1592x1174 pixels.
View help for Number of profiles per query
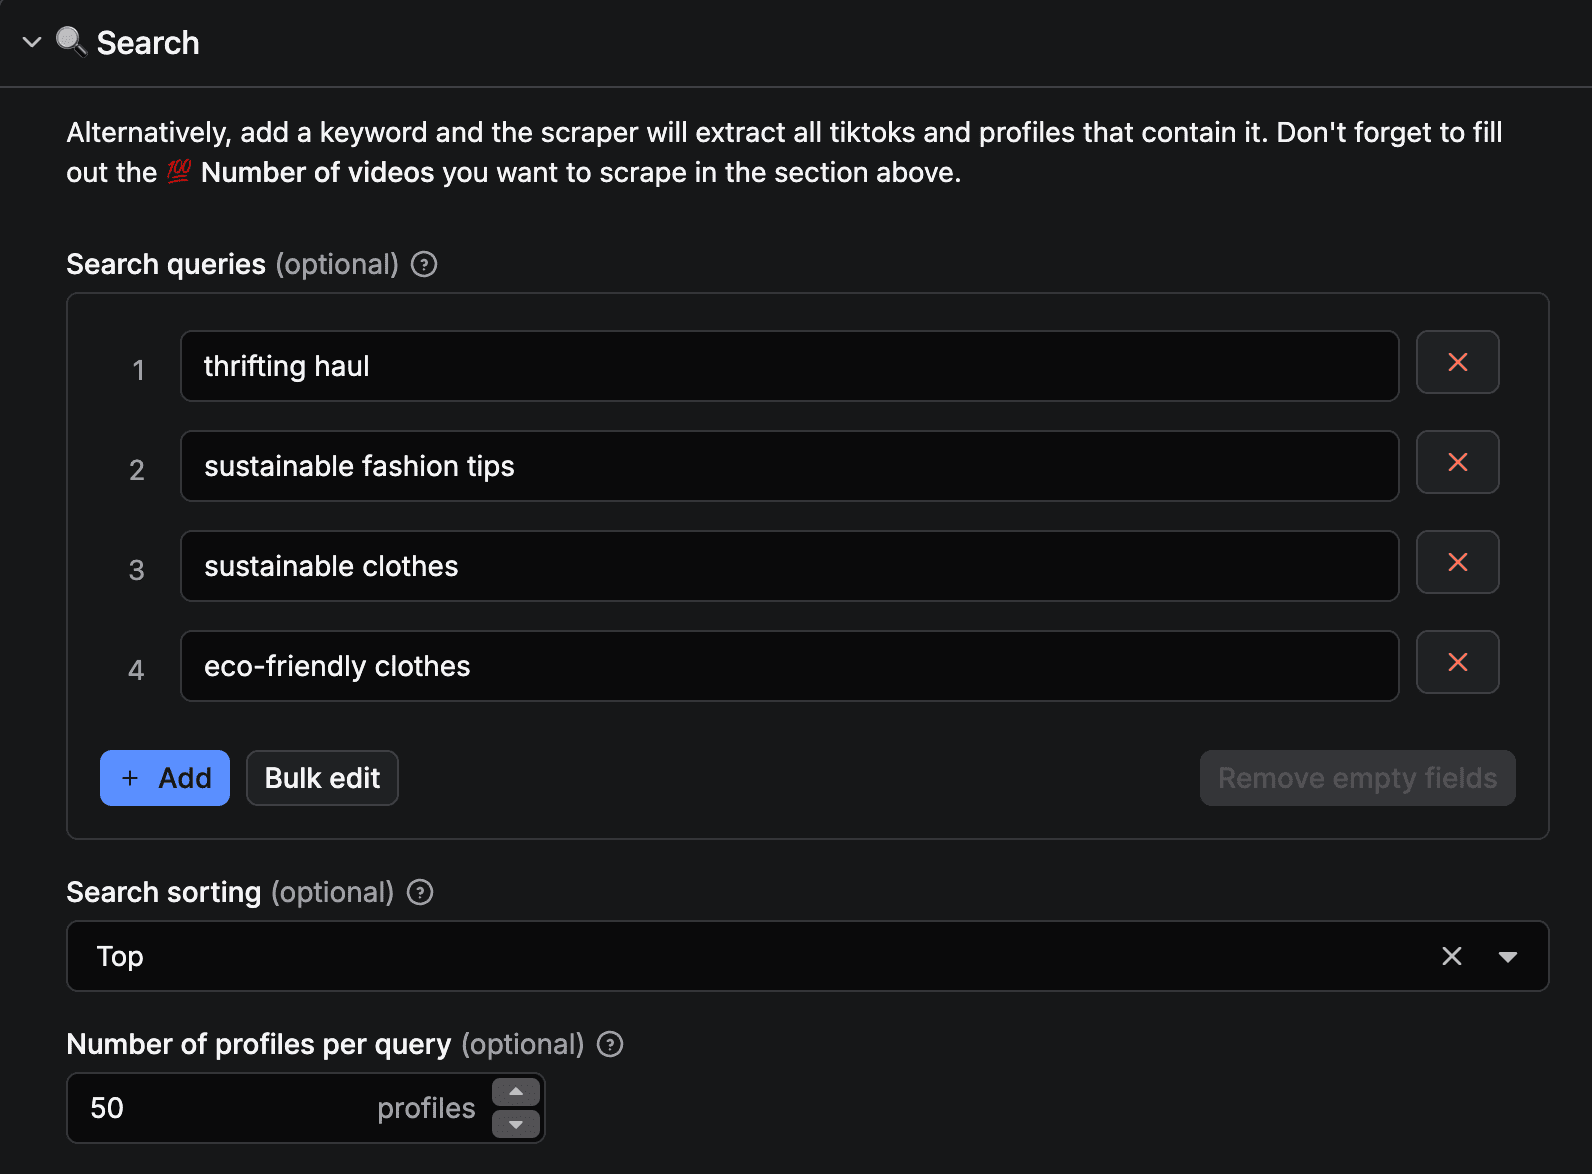609,1044
